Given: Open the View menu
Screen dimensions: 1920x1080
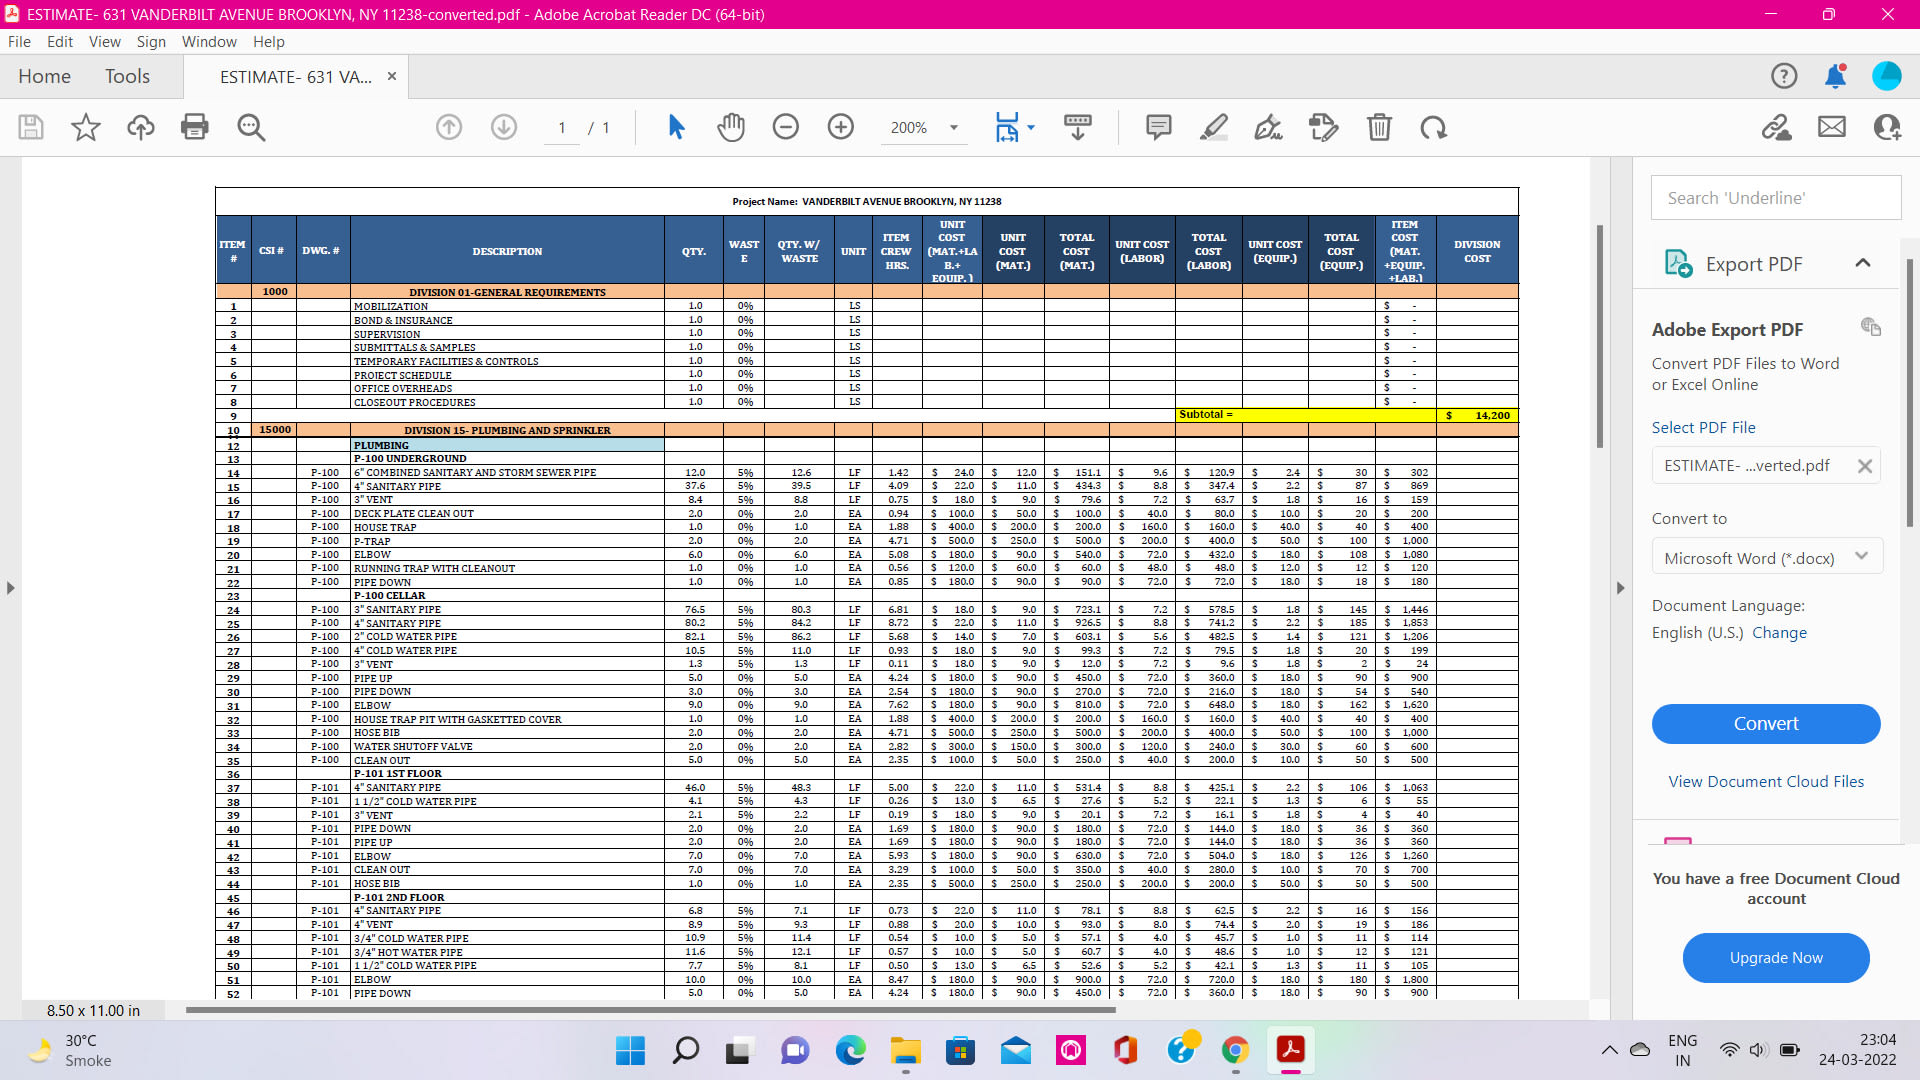Looking at the screenshot, I should point(104,41).
